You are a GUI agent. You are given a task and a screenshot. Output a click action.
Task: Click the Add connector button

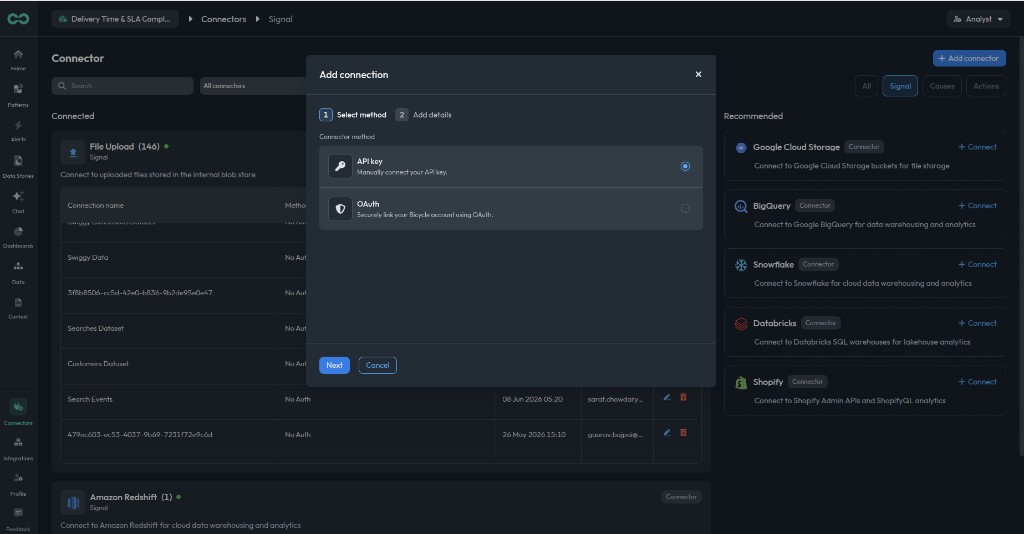click(969, 58)
